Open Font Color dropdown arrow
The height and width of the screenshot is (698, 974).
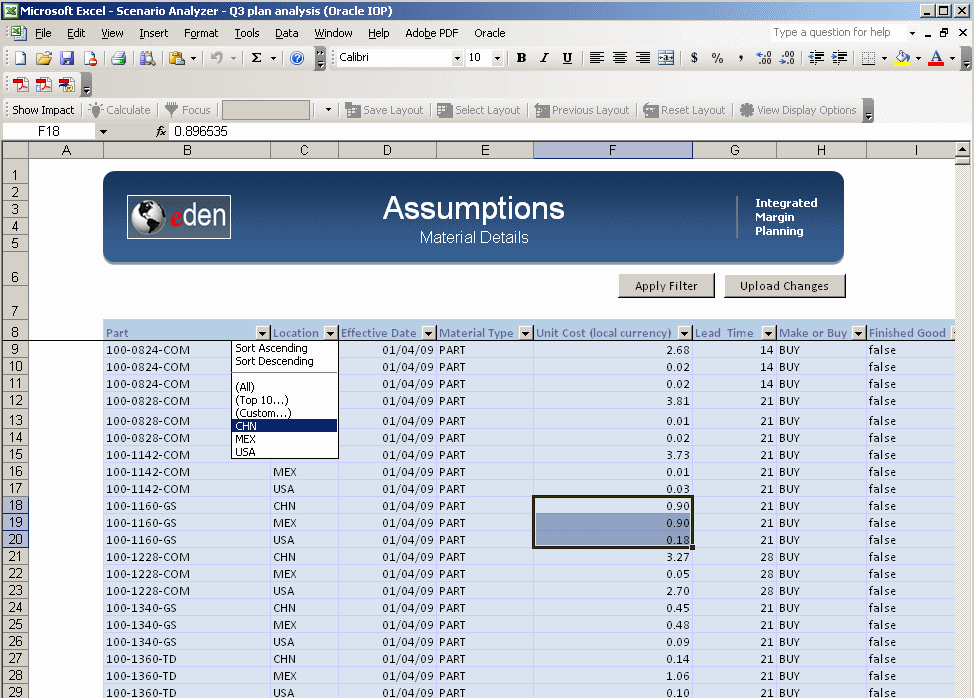point(952,58)
